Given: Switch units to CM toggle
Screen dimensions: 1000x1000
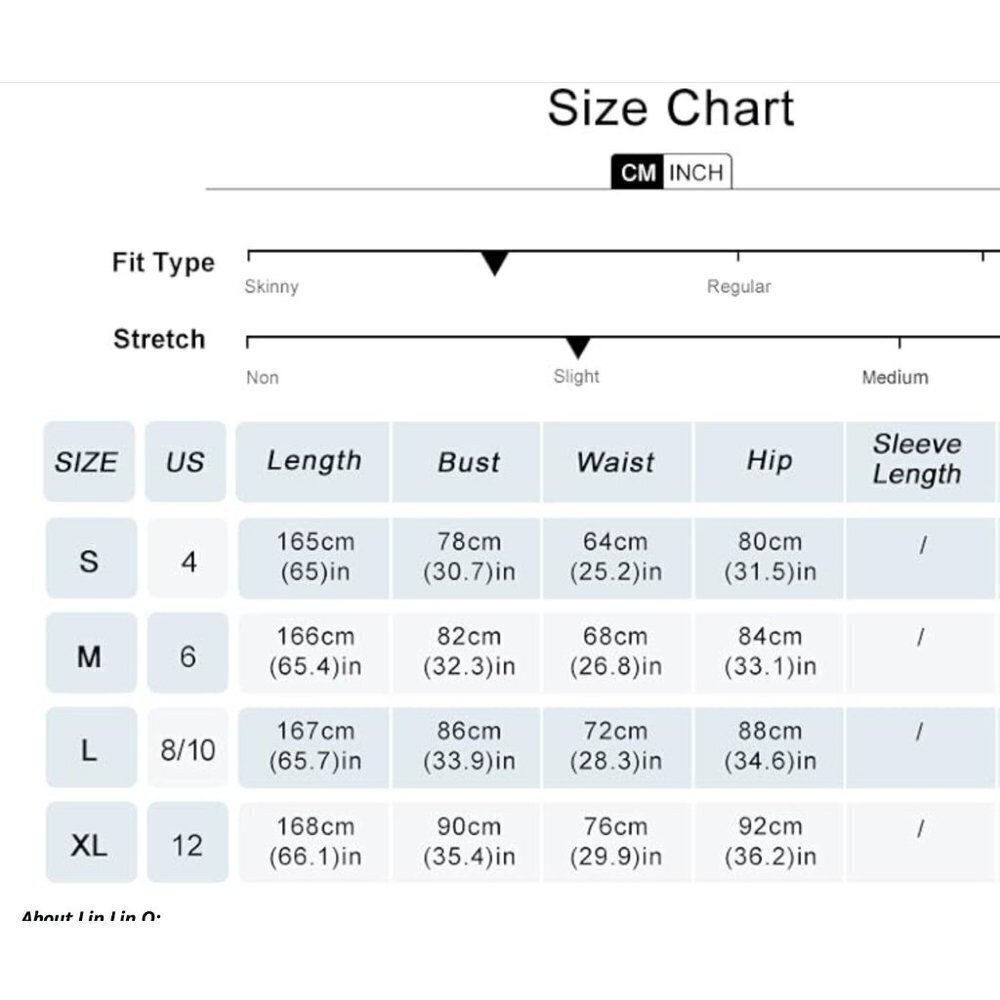Looking at the screenshot, I should [x=637, y=172].
